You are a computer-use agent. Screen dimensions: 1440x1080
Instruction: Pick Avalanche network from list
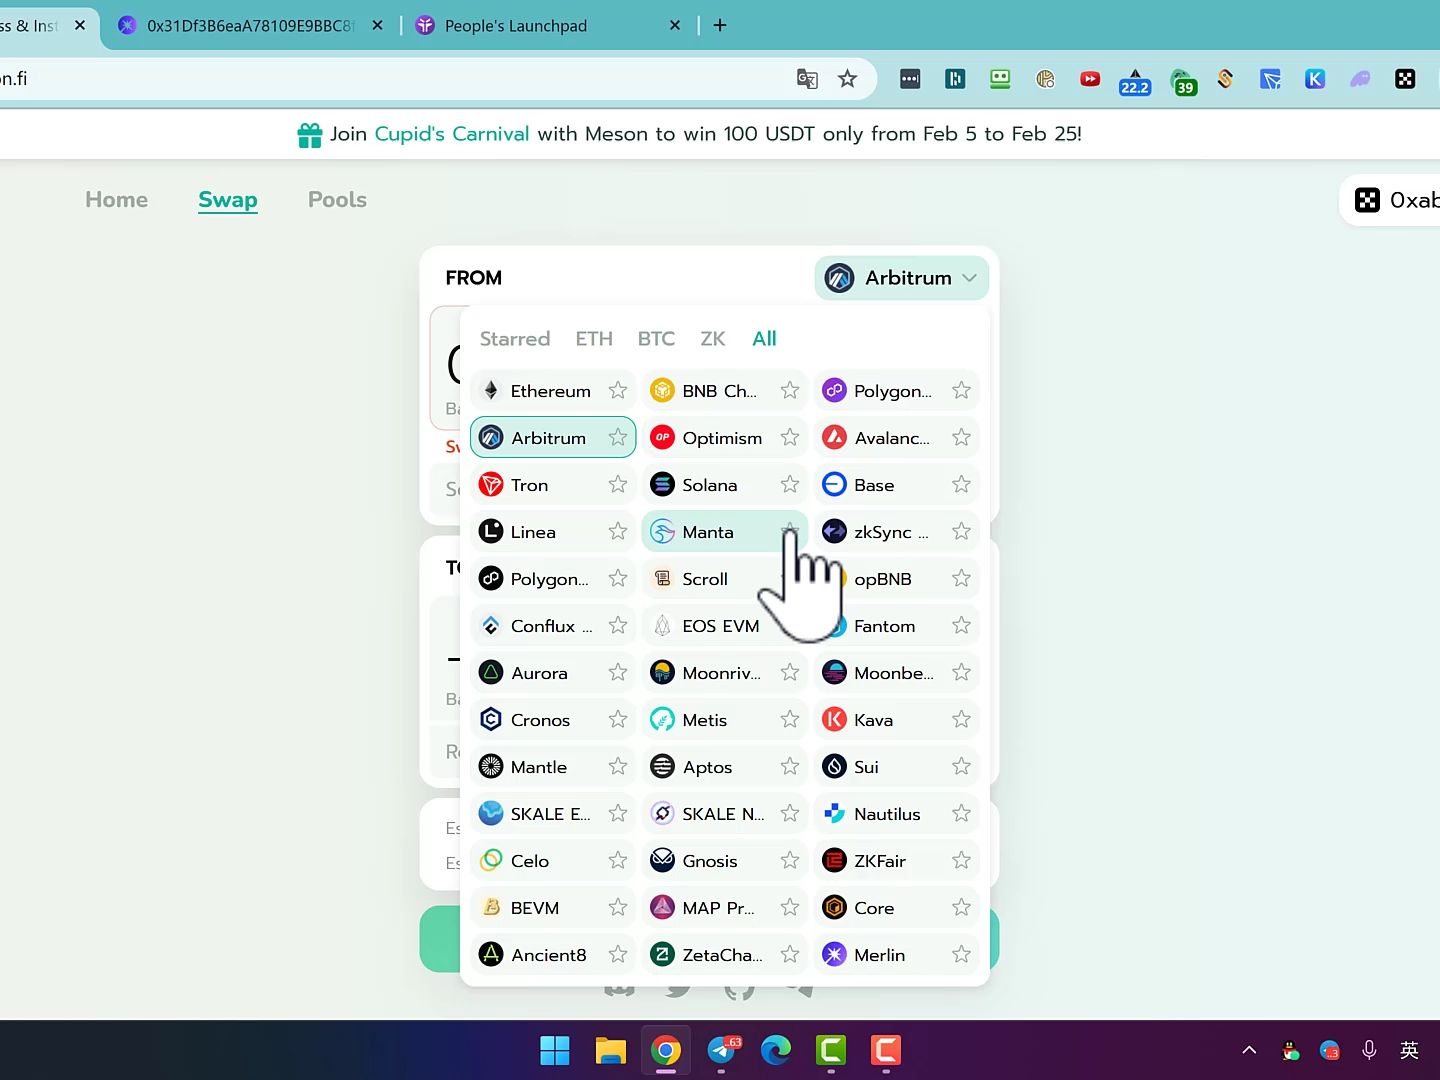pyautogui.click(x=896, y=438)
